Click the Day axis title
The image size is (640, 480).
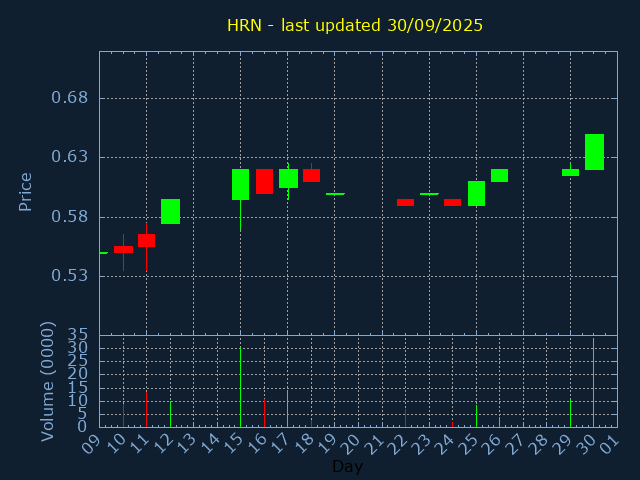pos(347,466)
